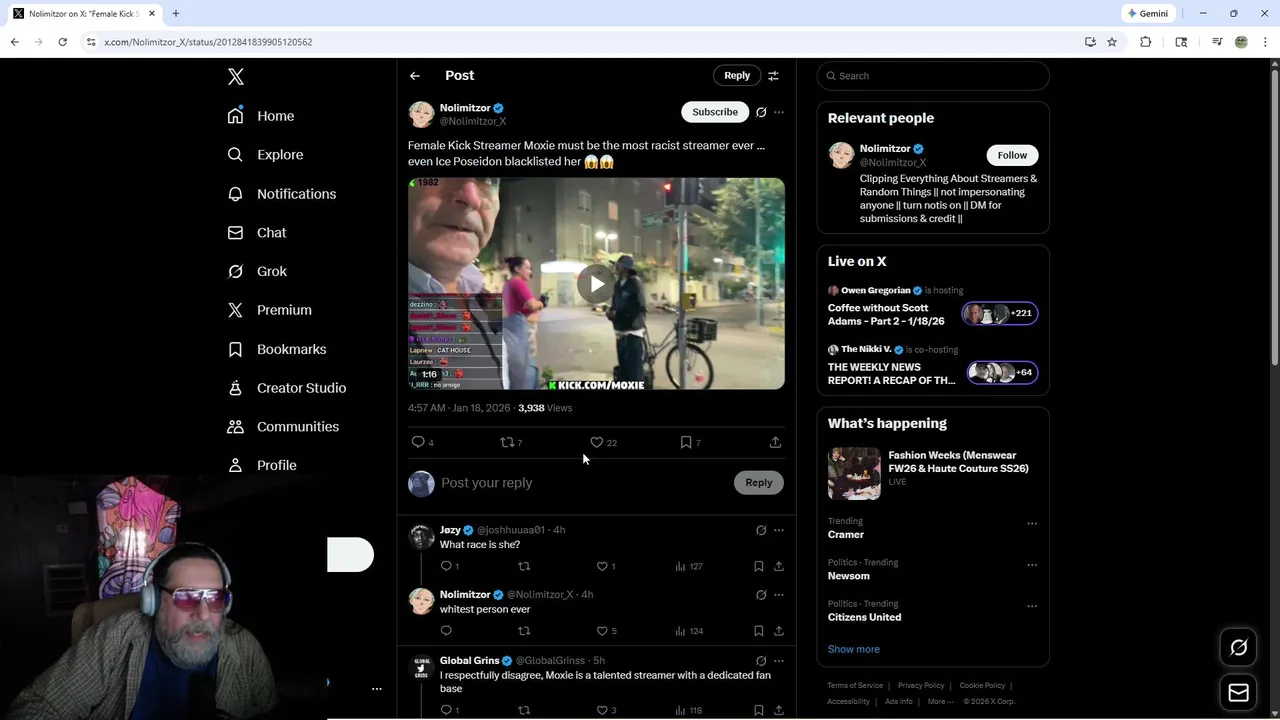Repost the main post
Viewport: 1280px width, 720px height.
(507, 442)
